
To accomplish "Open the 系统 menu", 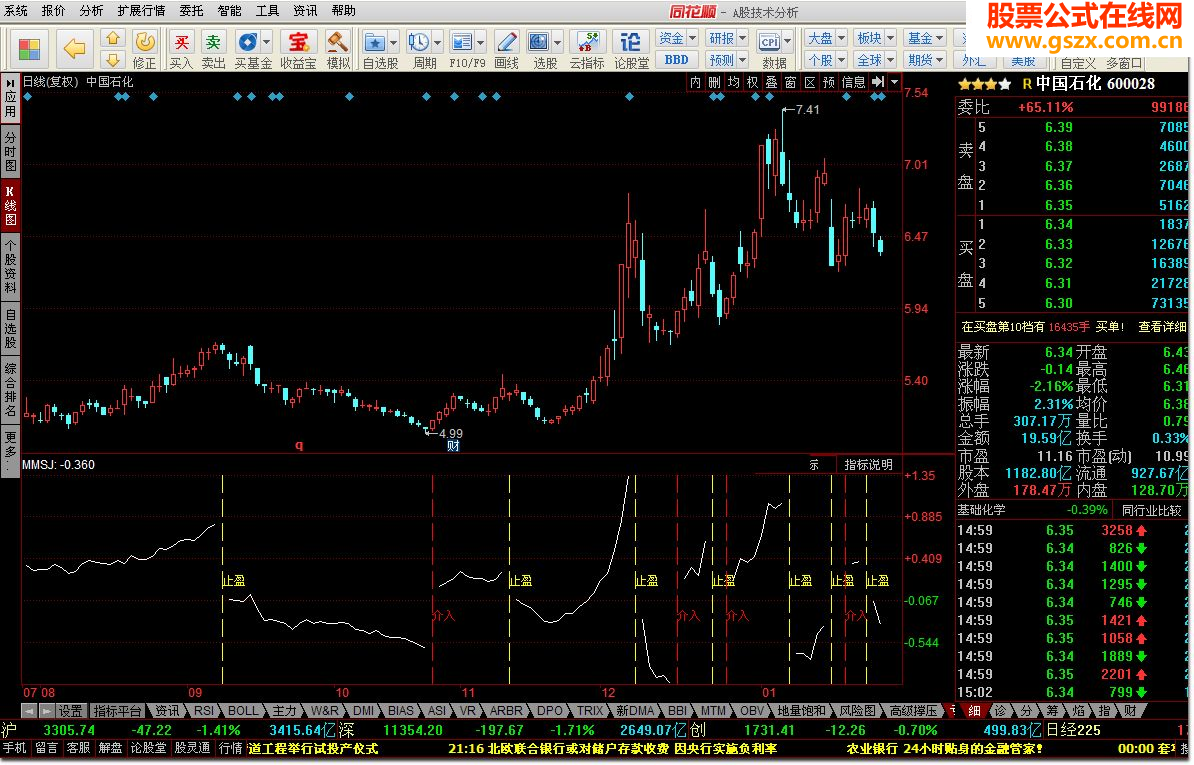I will click(x=15, y=11).
